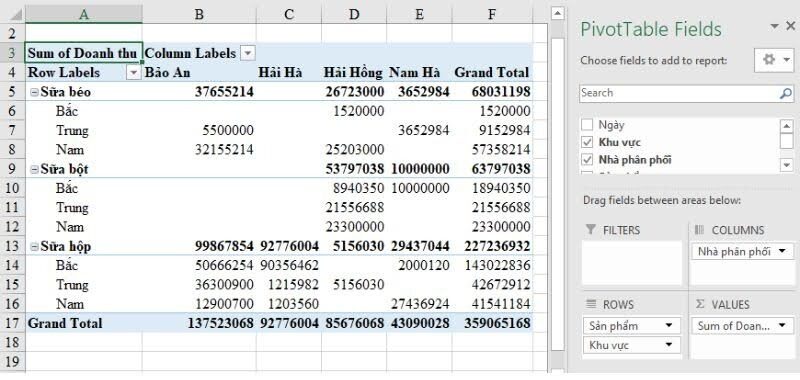This screenshot has height=380, width=800.
Task: Open the PivotTable Fields pane options arrow
Action: 774,26
